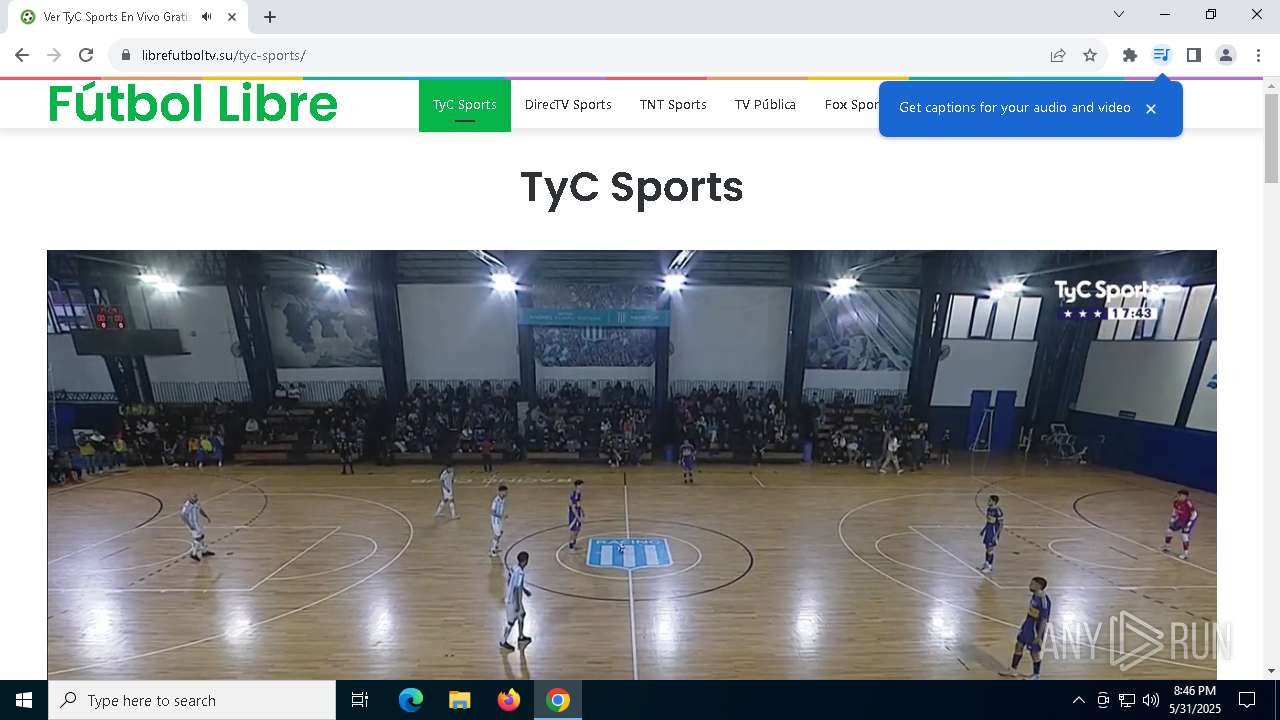Open the Fox Sports channel

[852, 105]
